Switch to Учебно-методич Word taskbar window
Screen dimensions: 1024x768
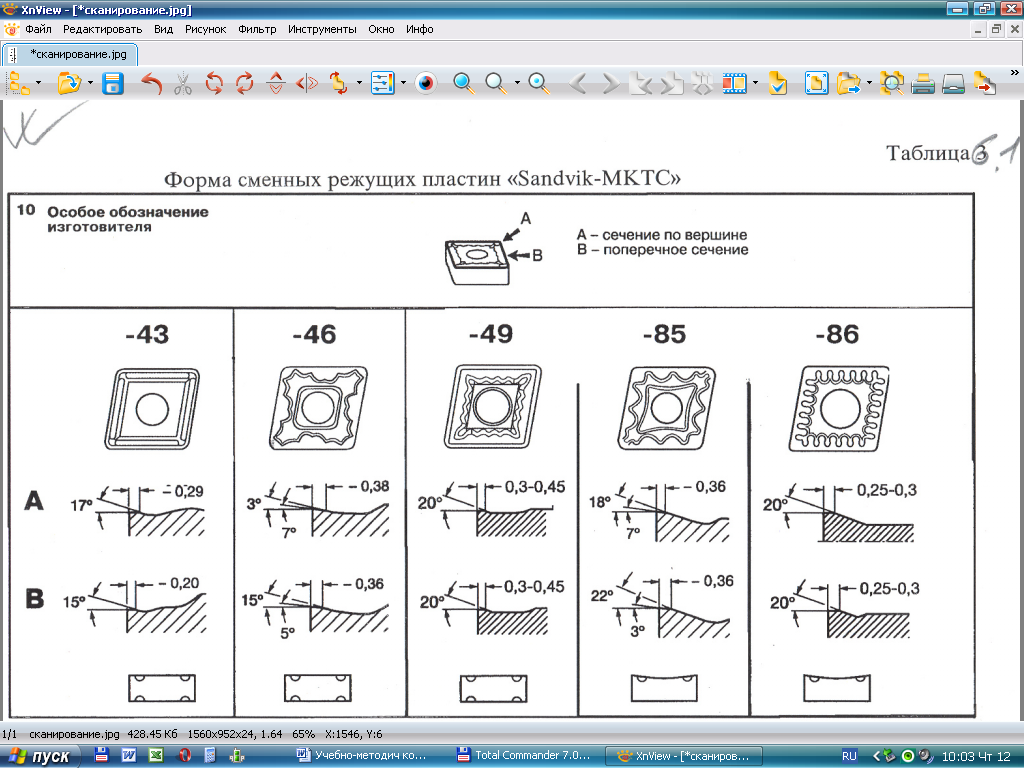(361, 756)
